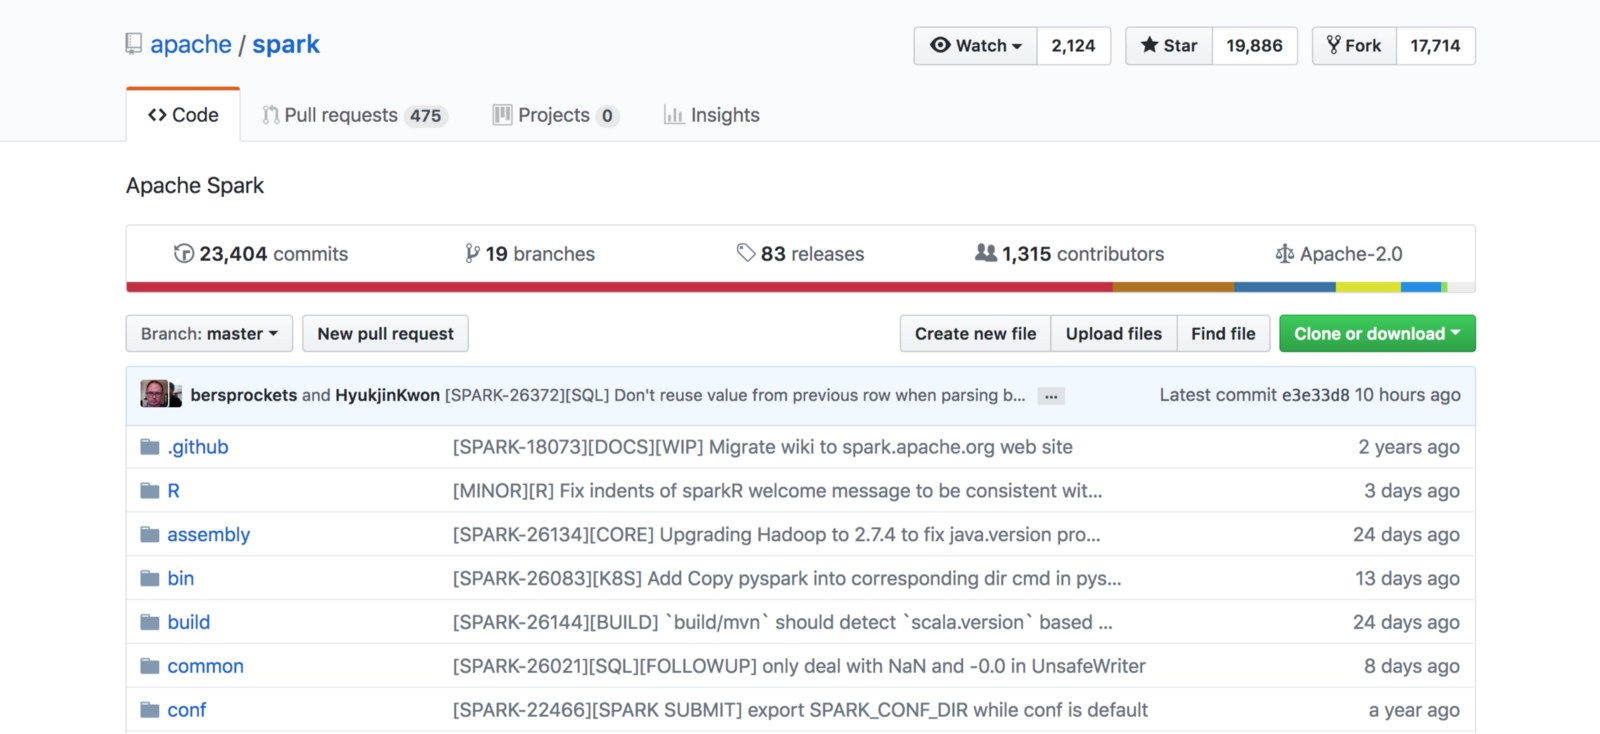Open SPARK-26372 latest commit message
Screen dimensions: 1600x734
735,395
